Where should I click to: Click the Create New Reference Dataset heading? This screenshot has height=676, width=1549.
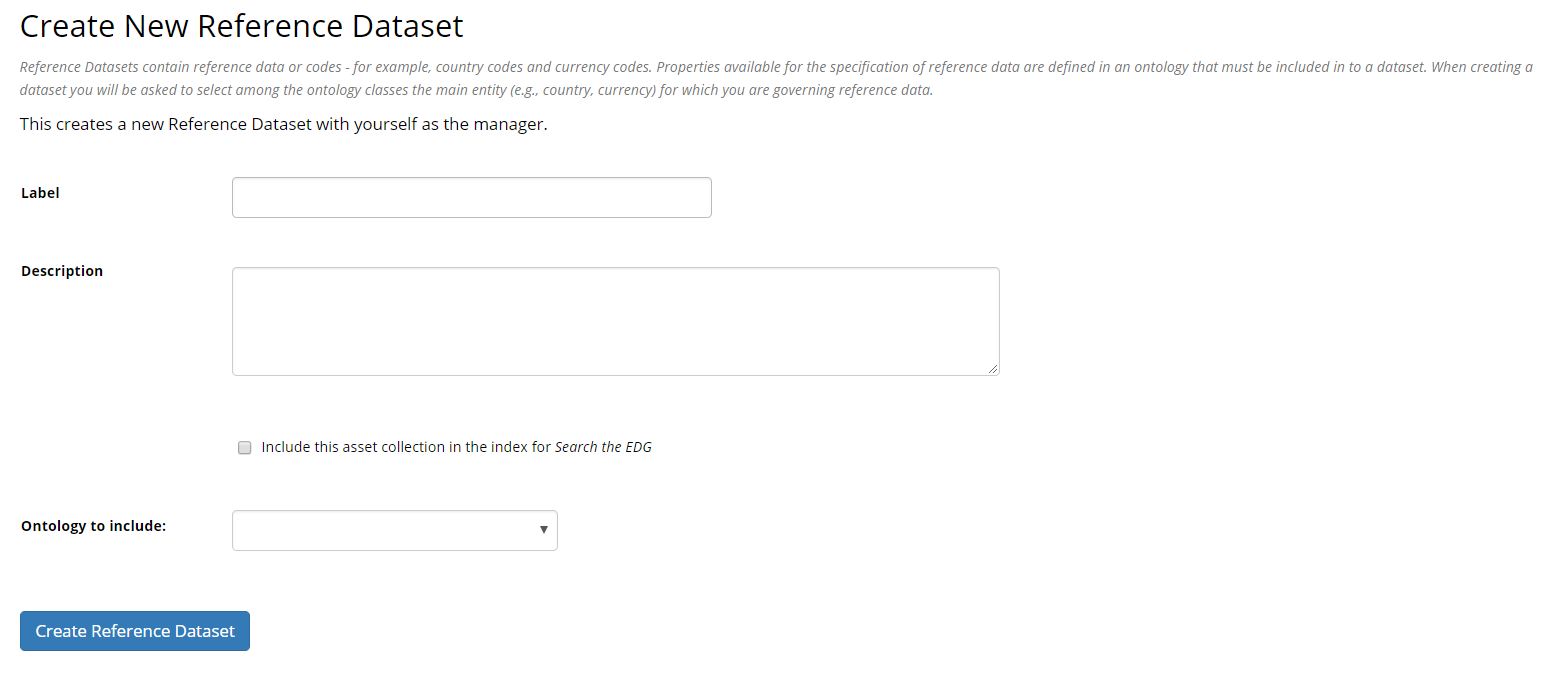pos(240,25)
